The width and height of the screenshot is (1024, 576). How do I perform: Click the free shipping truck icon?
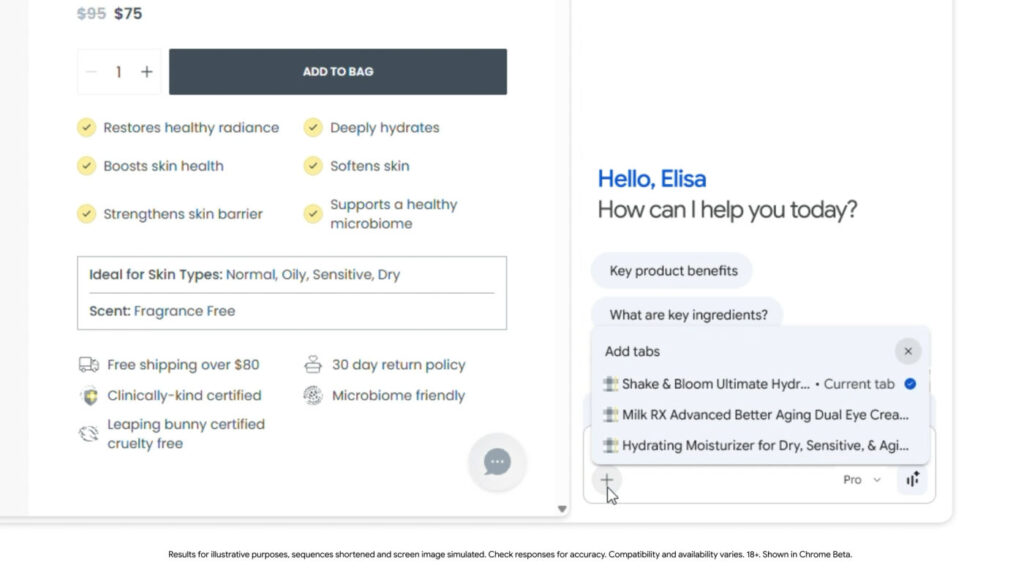pos(89,365)
